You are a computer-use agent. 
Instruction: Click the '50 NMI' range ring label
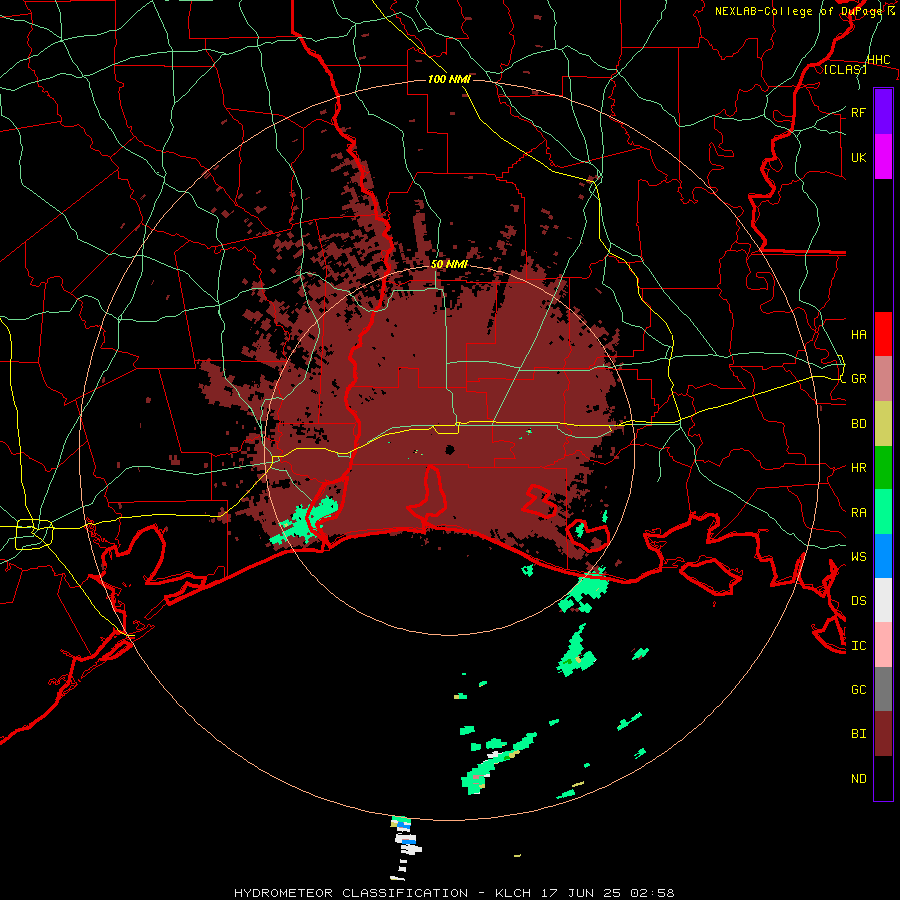tap(449, 265)
